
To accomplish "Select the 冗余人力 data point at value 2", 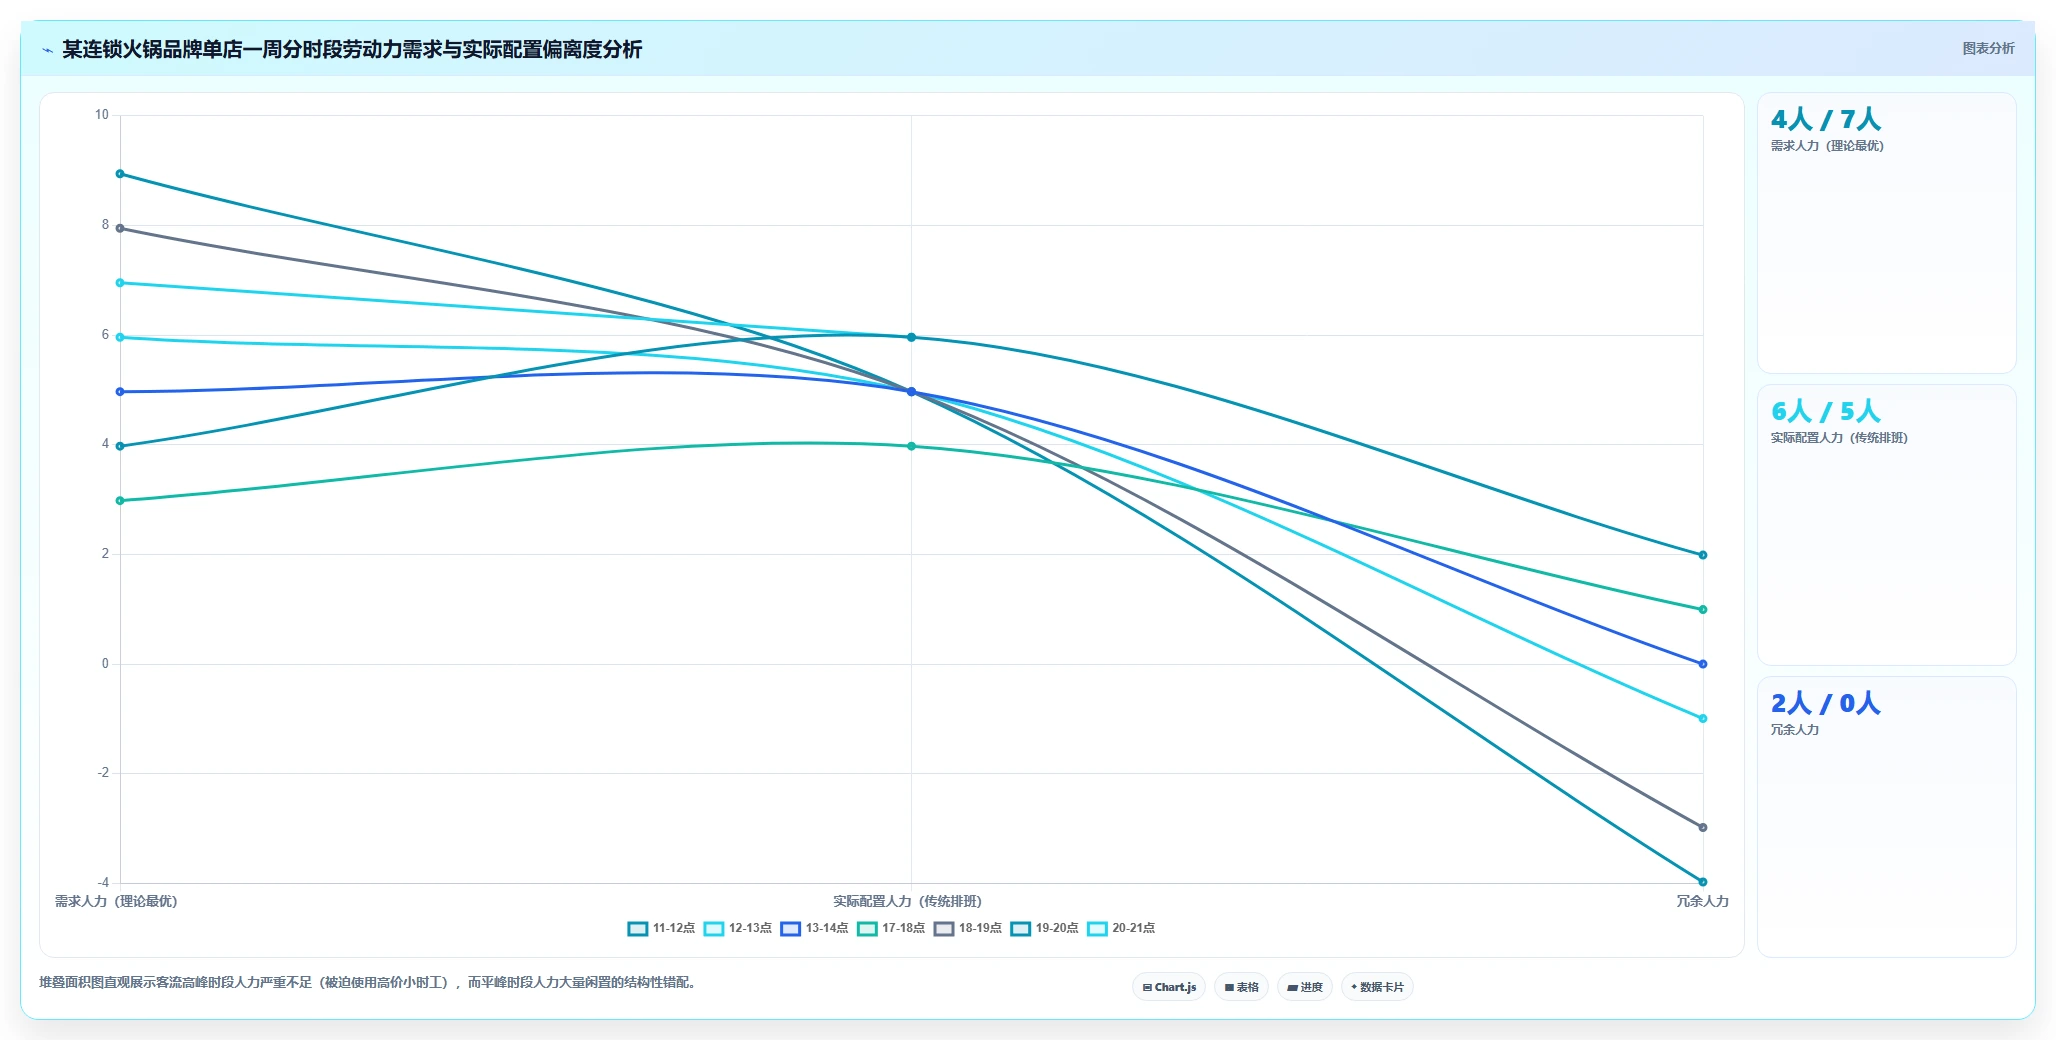I will (x=1703, y=555).
